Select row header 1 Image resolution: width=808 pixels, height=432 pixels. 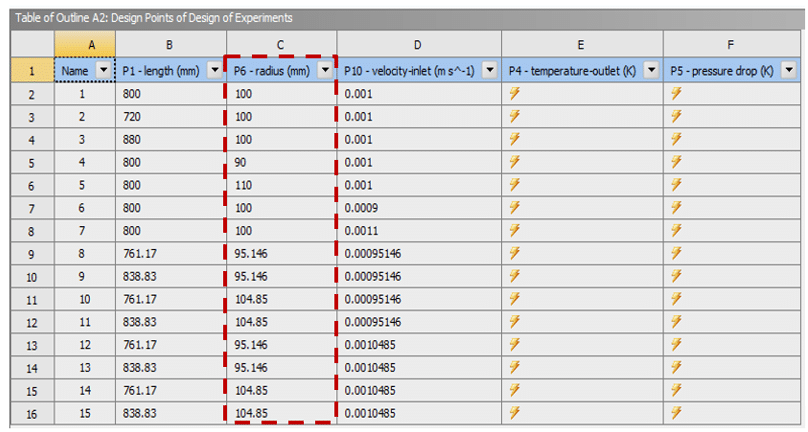(x=32, y=70)
